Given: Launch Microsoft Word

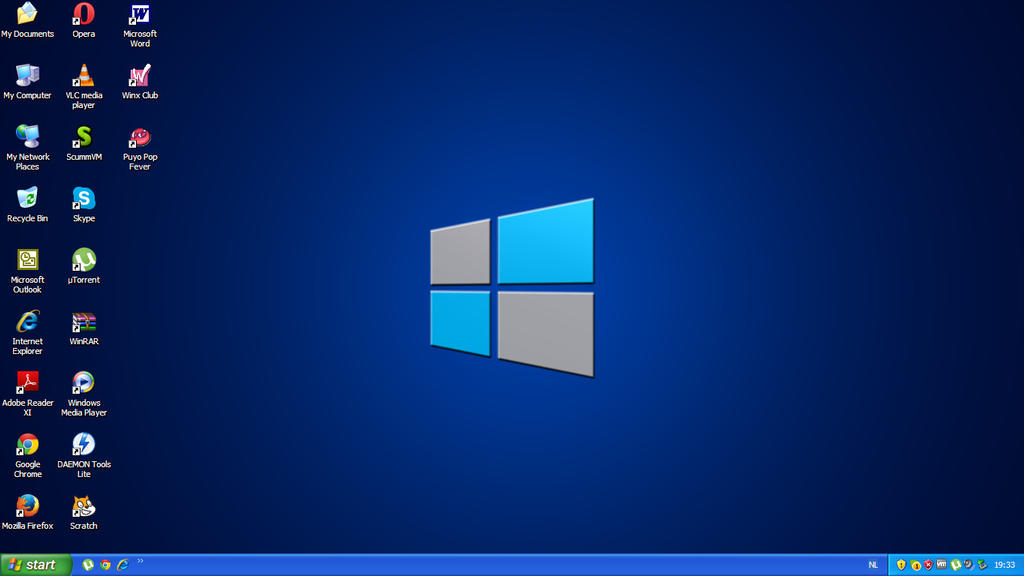Looking at the screenshot, I should pyautogui.click(x=139, y=15).
